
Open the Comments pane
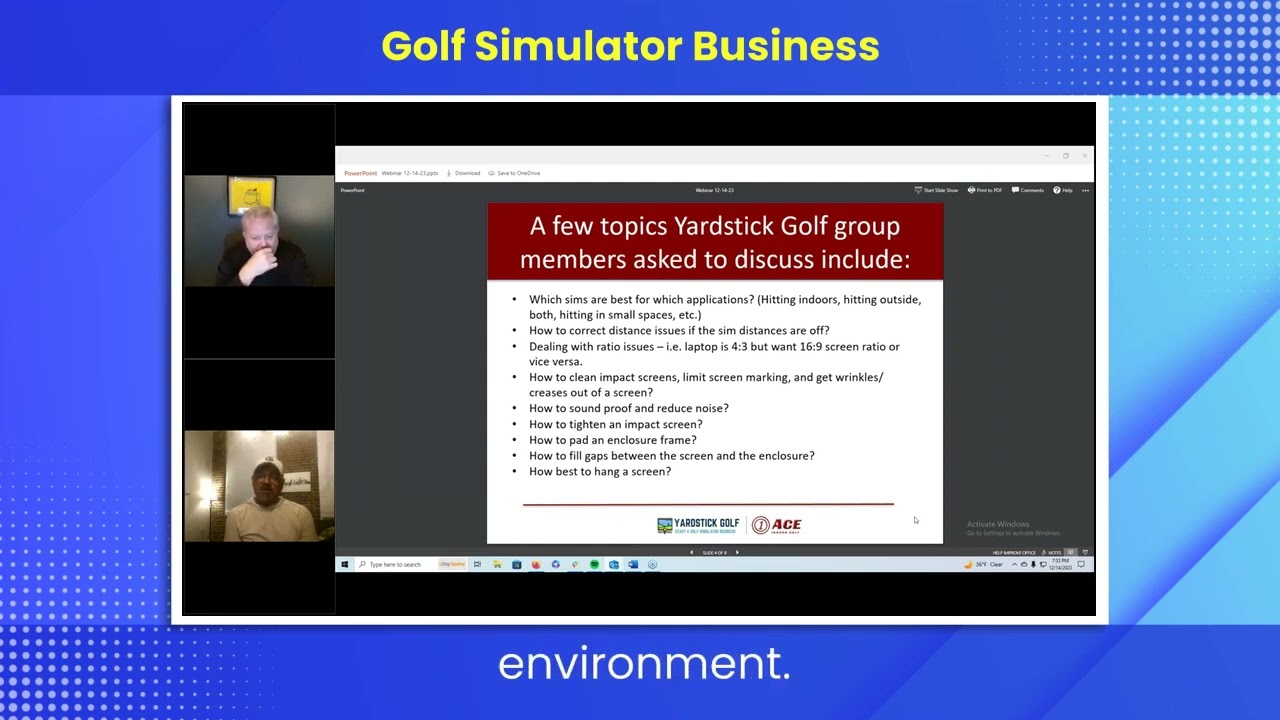pos(1028,190)
